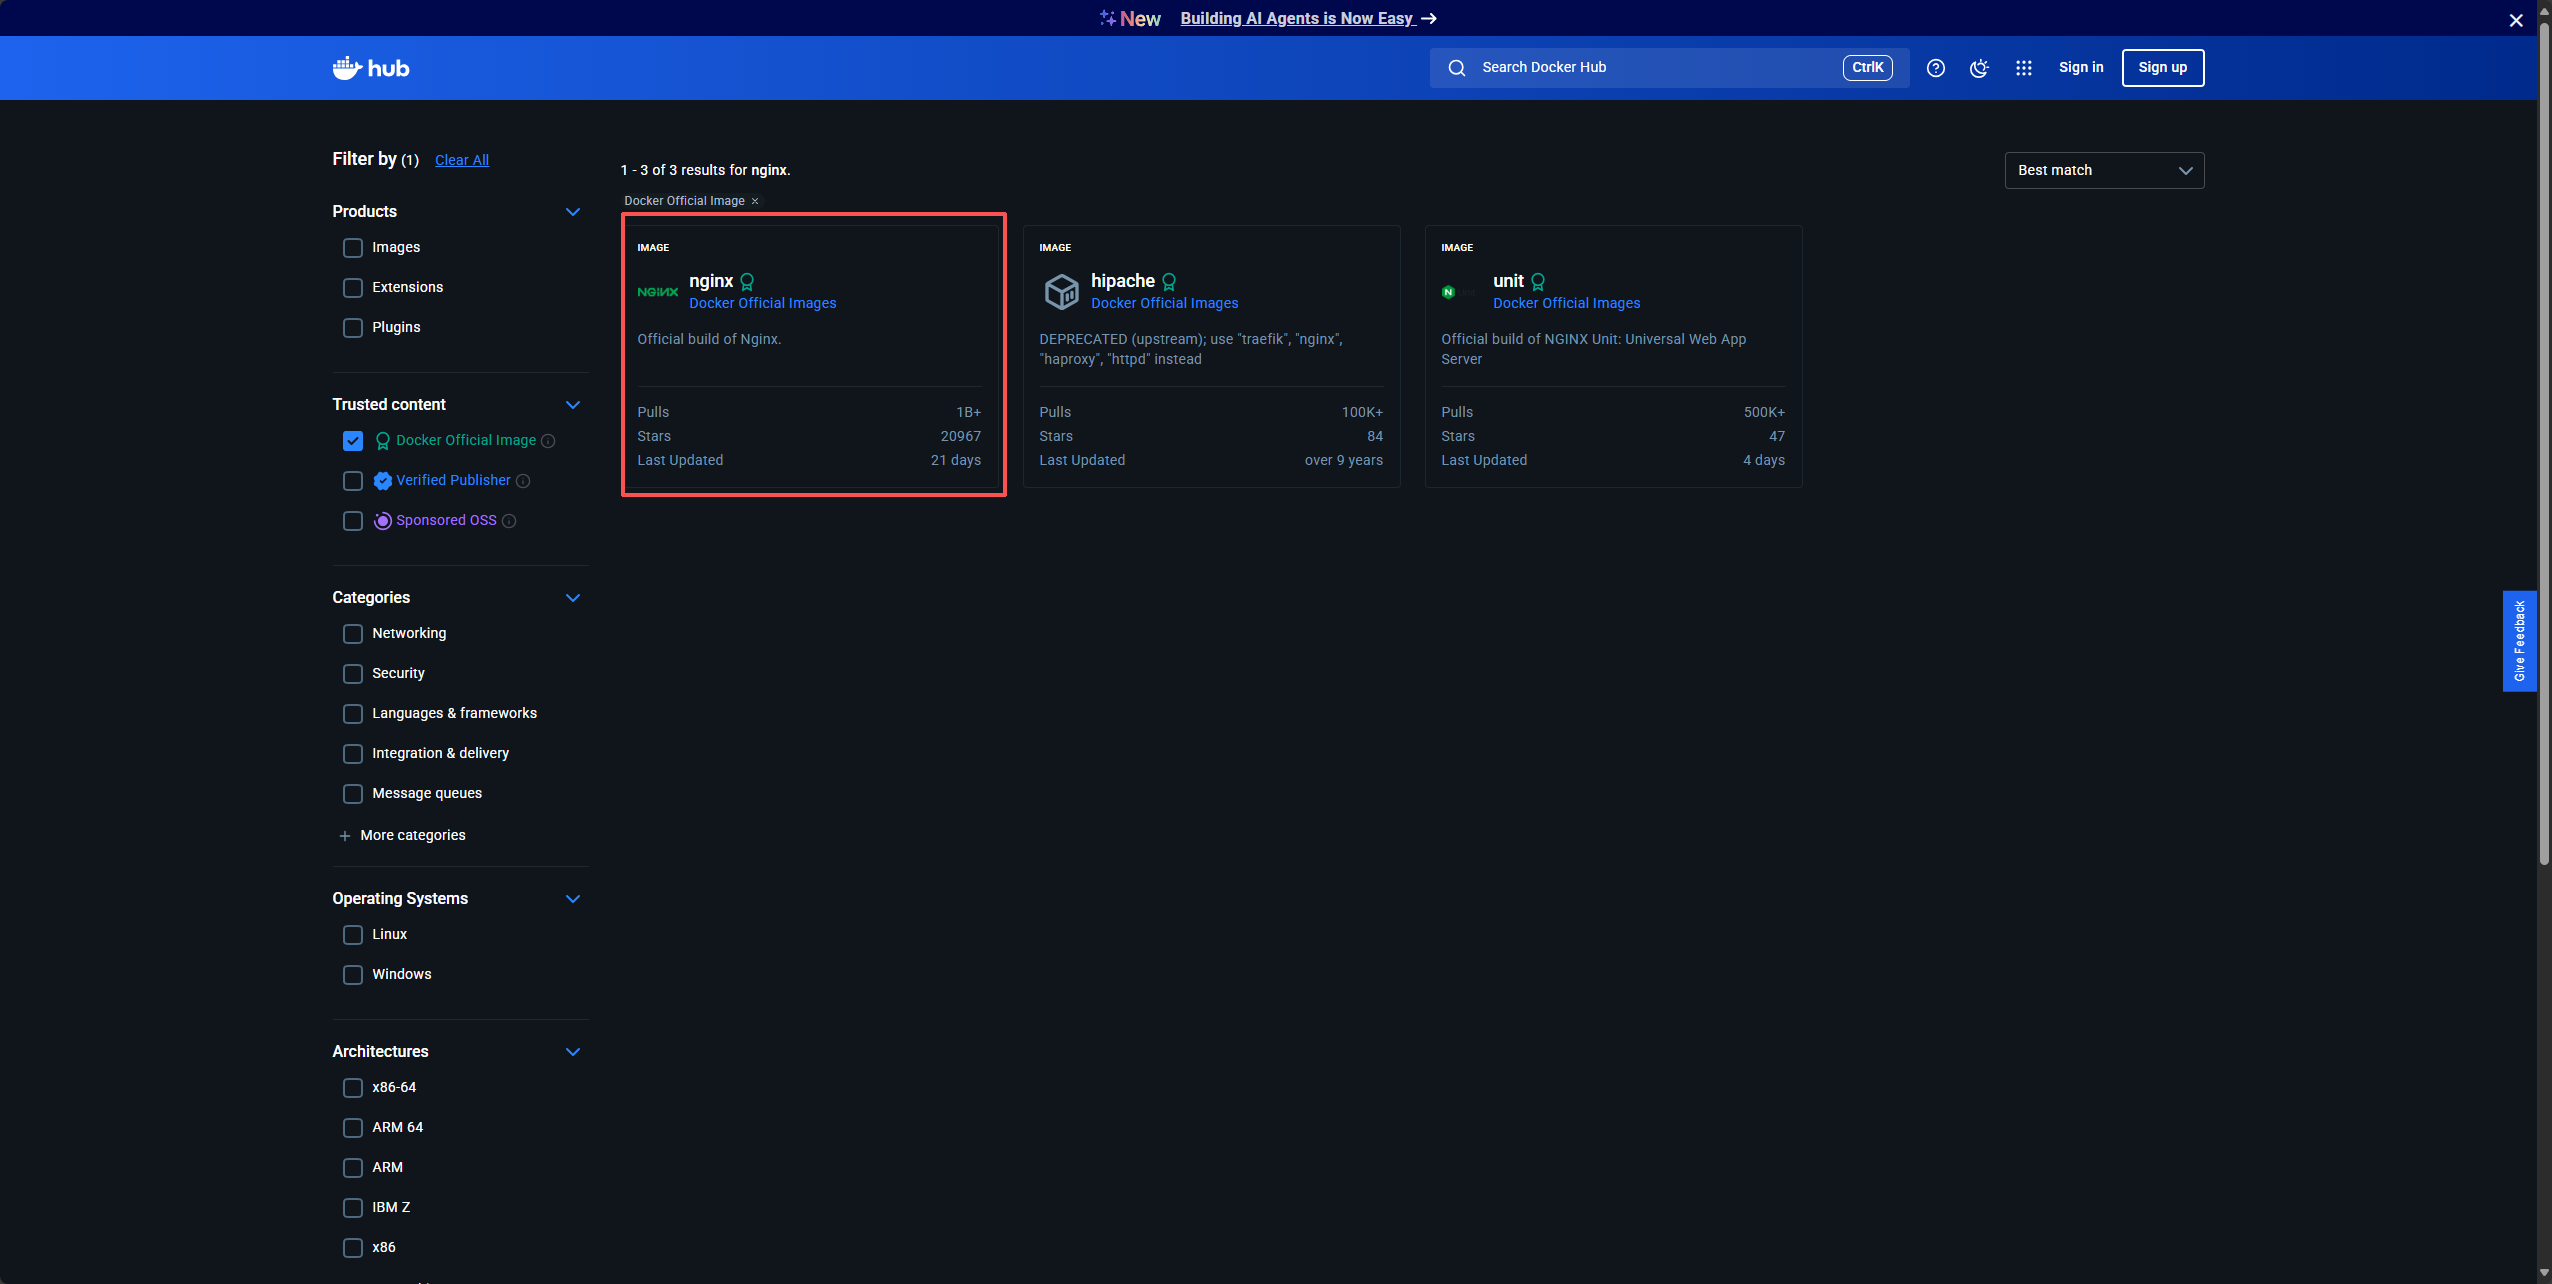
Task: Click the Sign up button
Action: click(x=2163, y=68)
